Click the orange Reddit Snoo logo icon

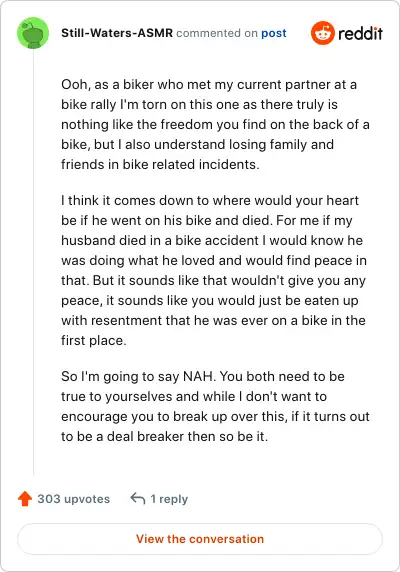[x=323, y=33]
